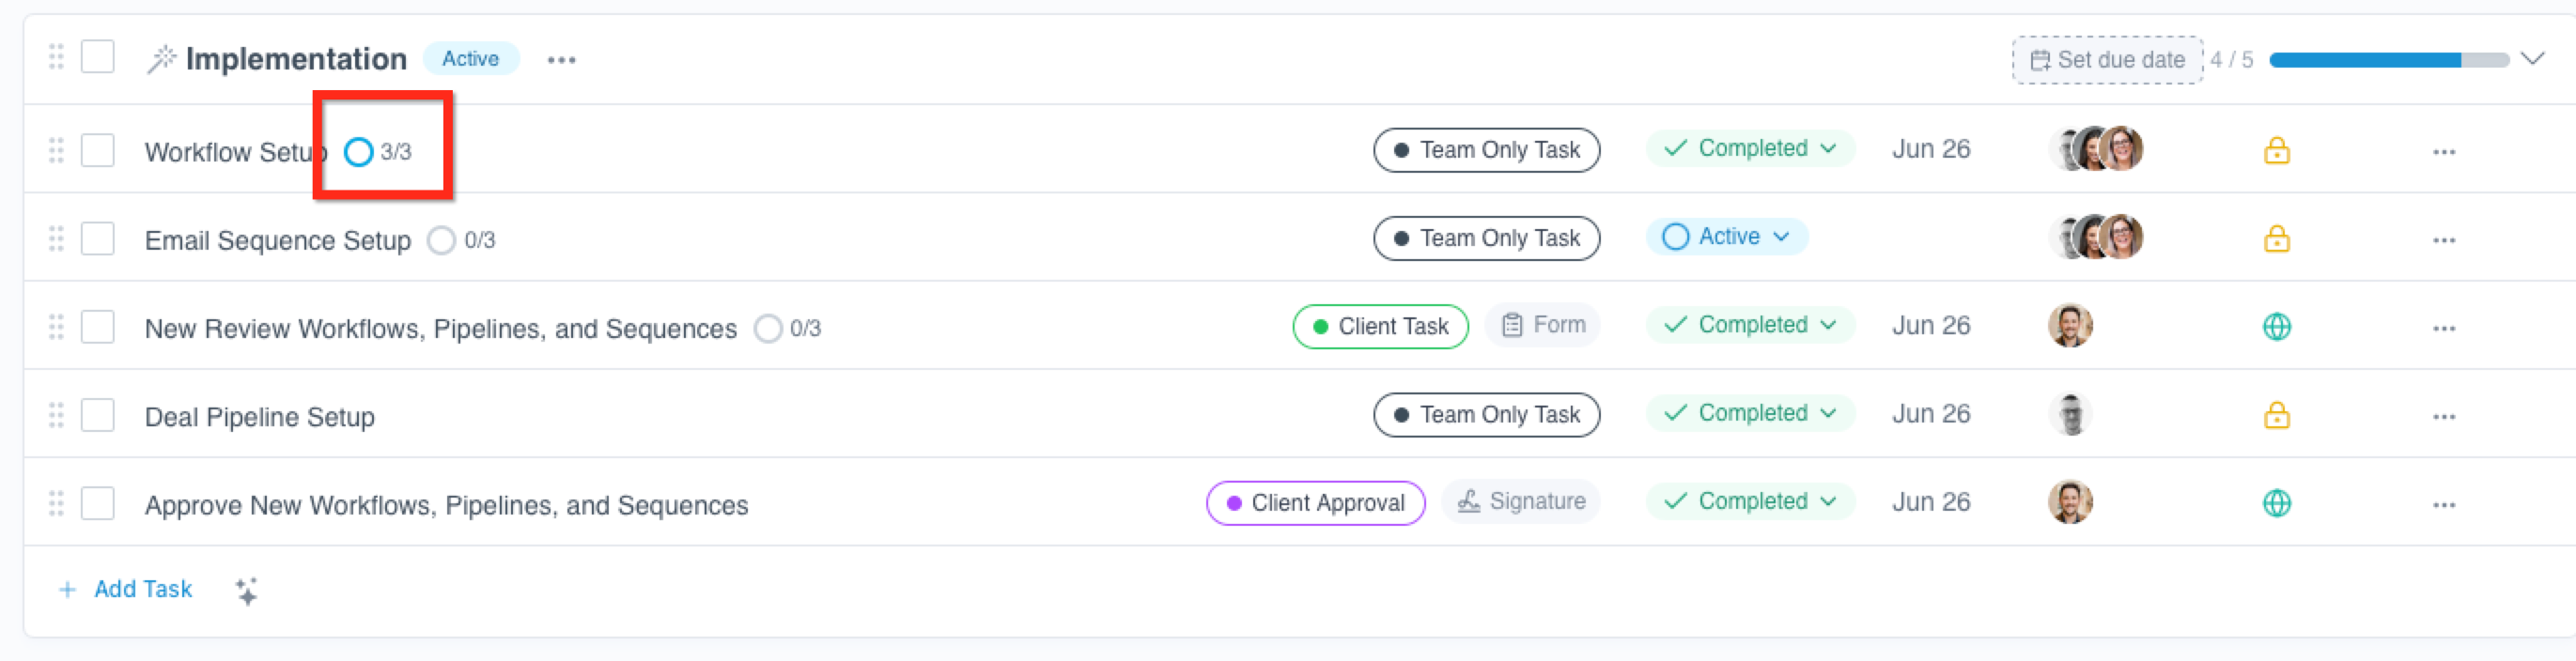Click the lock icon on Workflow Setup row

coord(2276,150)
